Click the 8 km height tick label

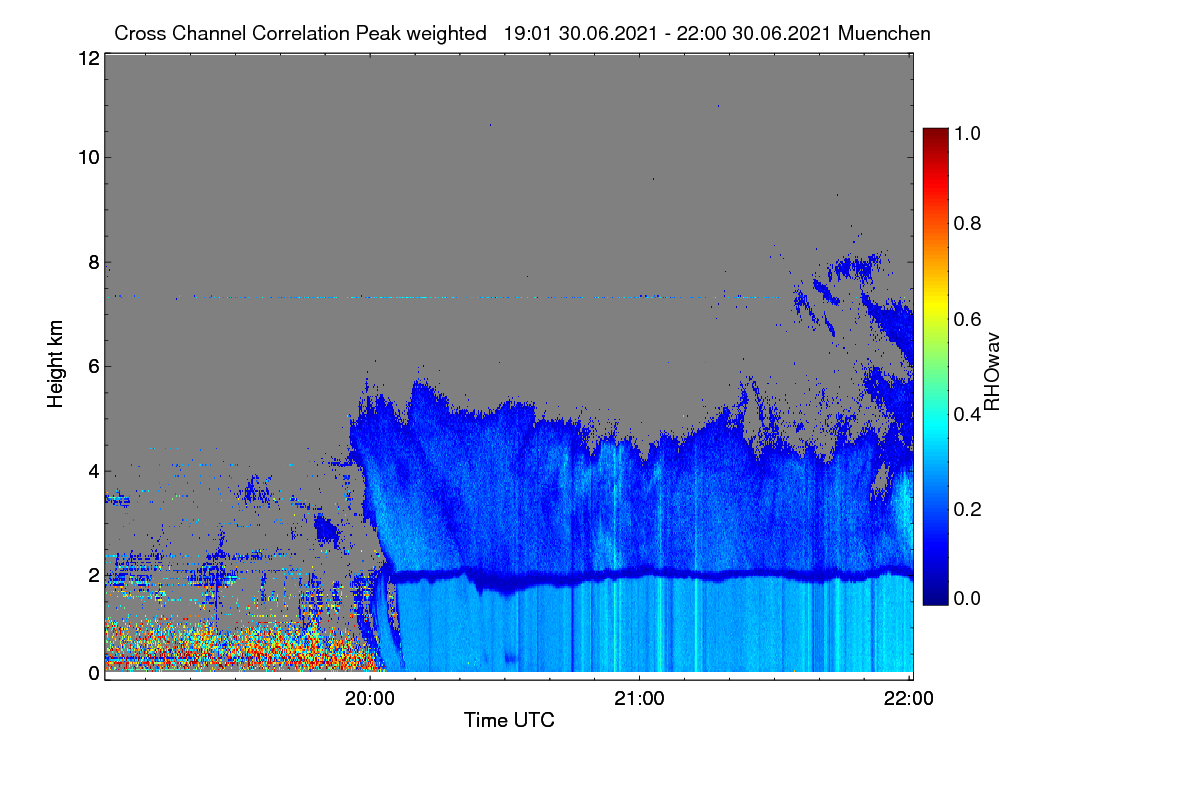click(x=92, y=262)
